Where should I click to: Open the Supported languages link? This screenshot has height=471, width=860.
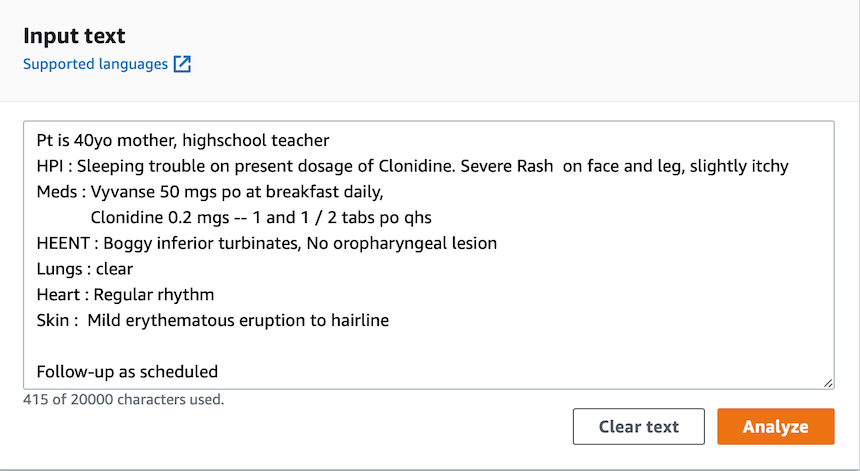[x=95, y=64]
